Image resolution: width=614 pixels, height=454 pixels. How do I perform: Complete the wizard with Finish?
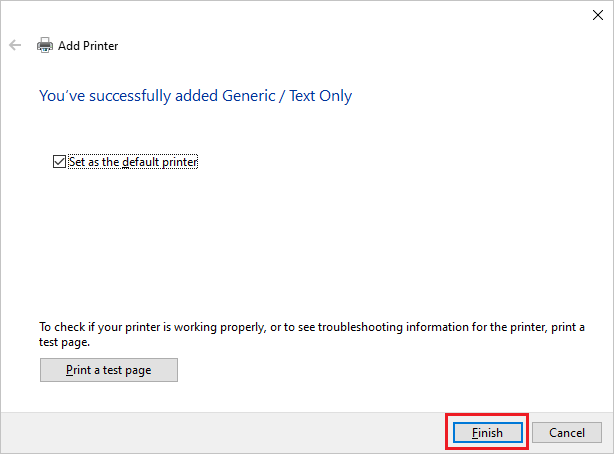pos(487,432)
